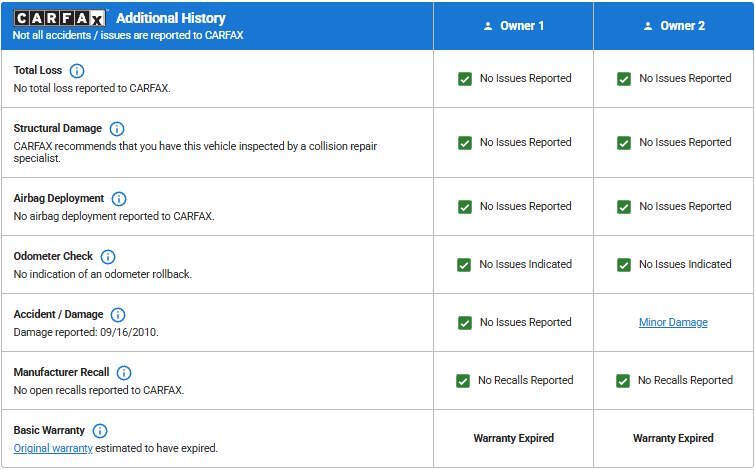755x469 pixels.
Task: Follow the Original warranty link
Action: tap(53, 448)
